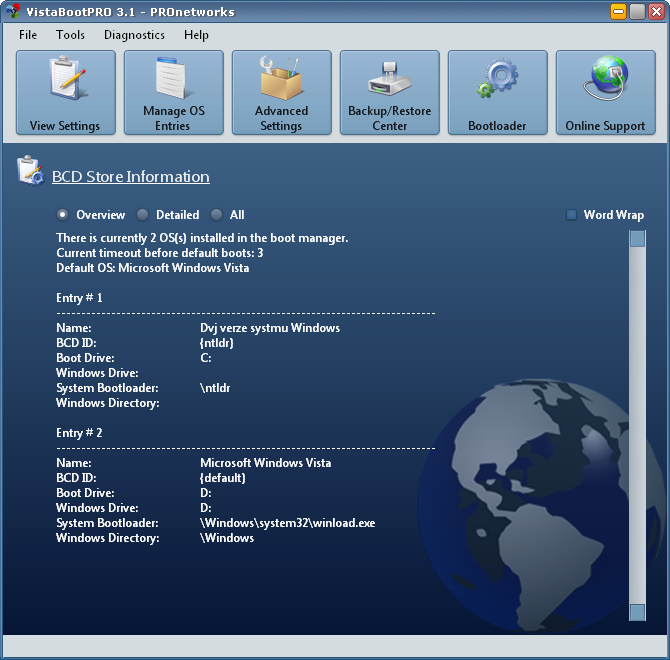This screenshot has width=670, height=660.
Task: Open the Diagnostics menu
Action: coord(134,35)
